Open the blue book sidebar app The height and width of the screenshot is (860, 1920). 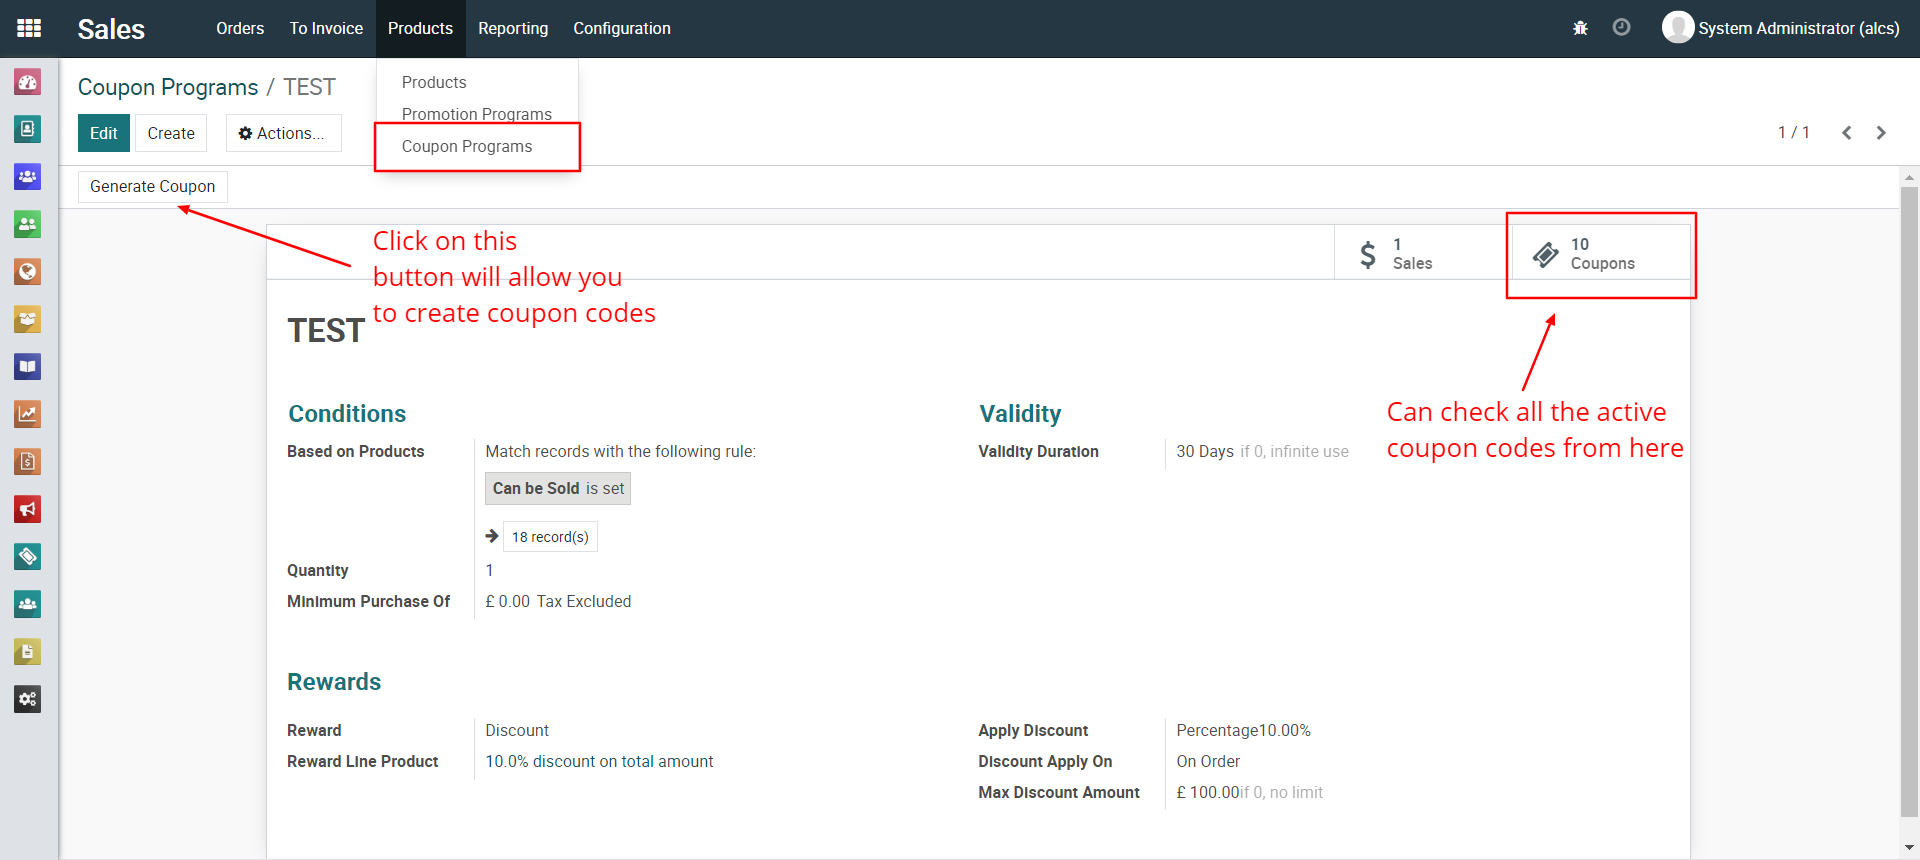(x=28, y=367)
